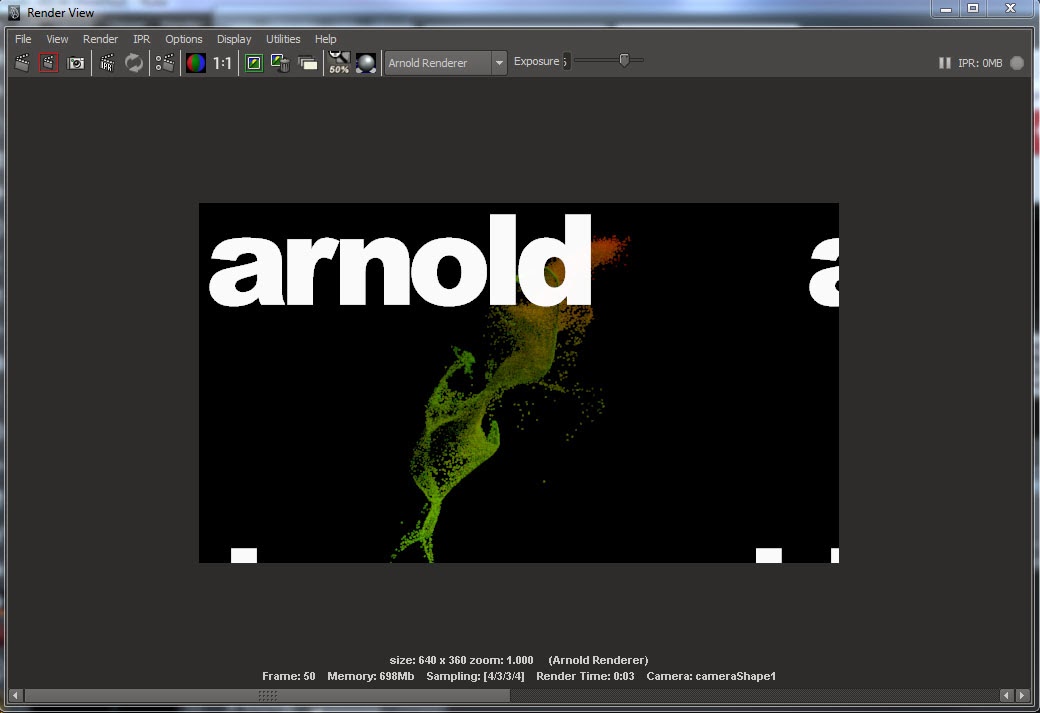
Task: Click the Refresh IPR image icon
Action: (x=134, y=63)
